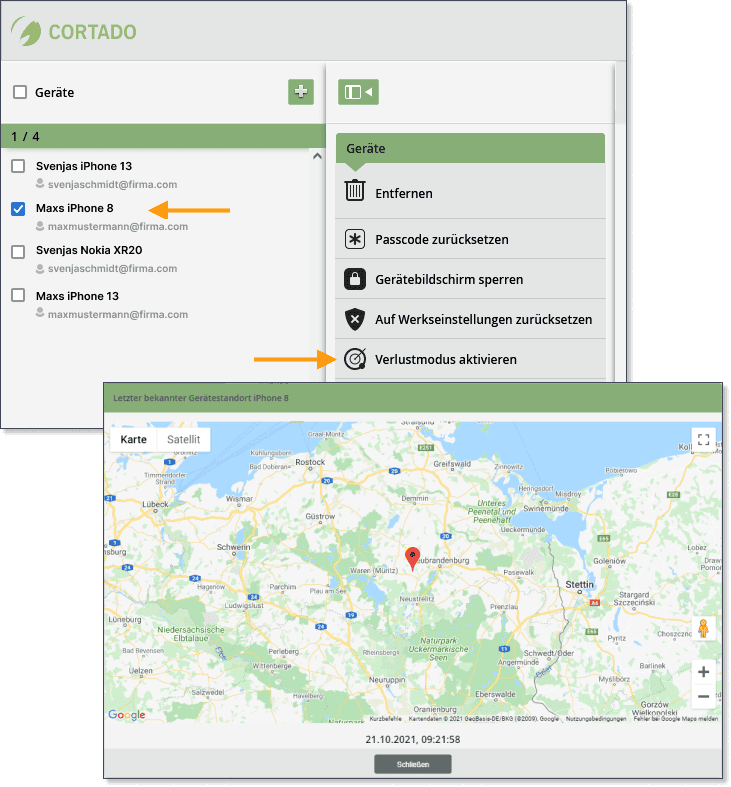Screen dimensions: 731x787
Task: Click the red map location pin
Action: [x=412, y=559]
